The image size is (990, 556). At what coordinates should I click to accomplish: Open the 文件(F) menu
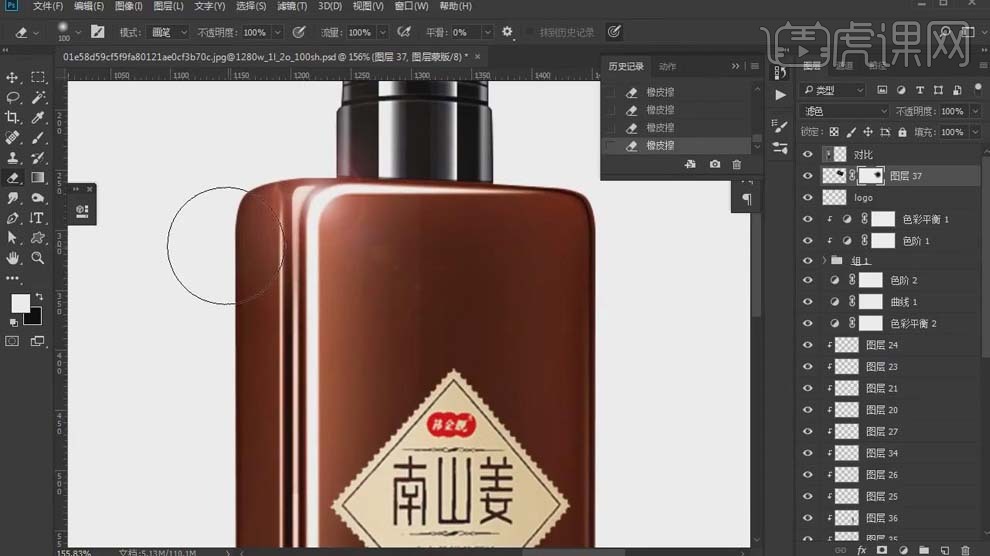(x=47, y=6)
